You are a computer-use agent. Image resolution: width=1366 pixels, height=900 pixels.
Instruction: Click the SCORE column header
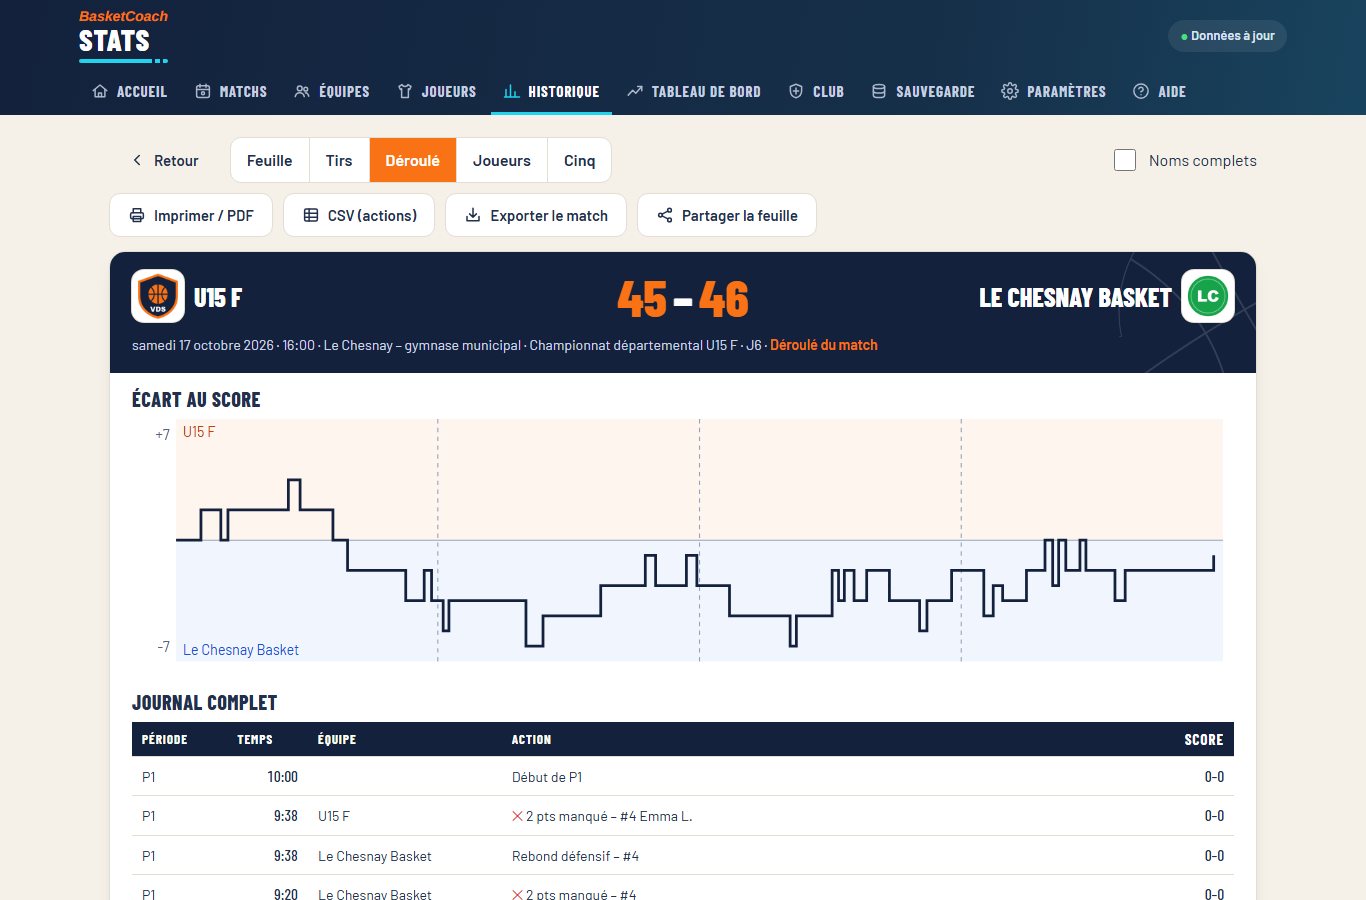[x=1204, y=739]
